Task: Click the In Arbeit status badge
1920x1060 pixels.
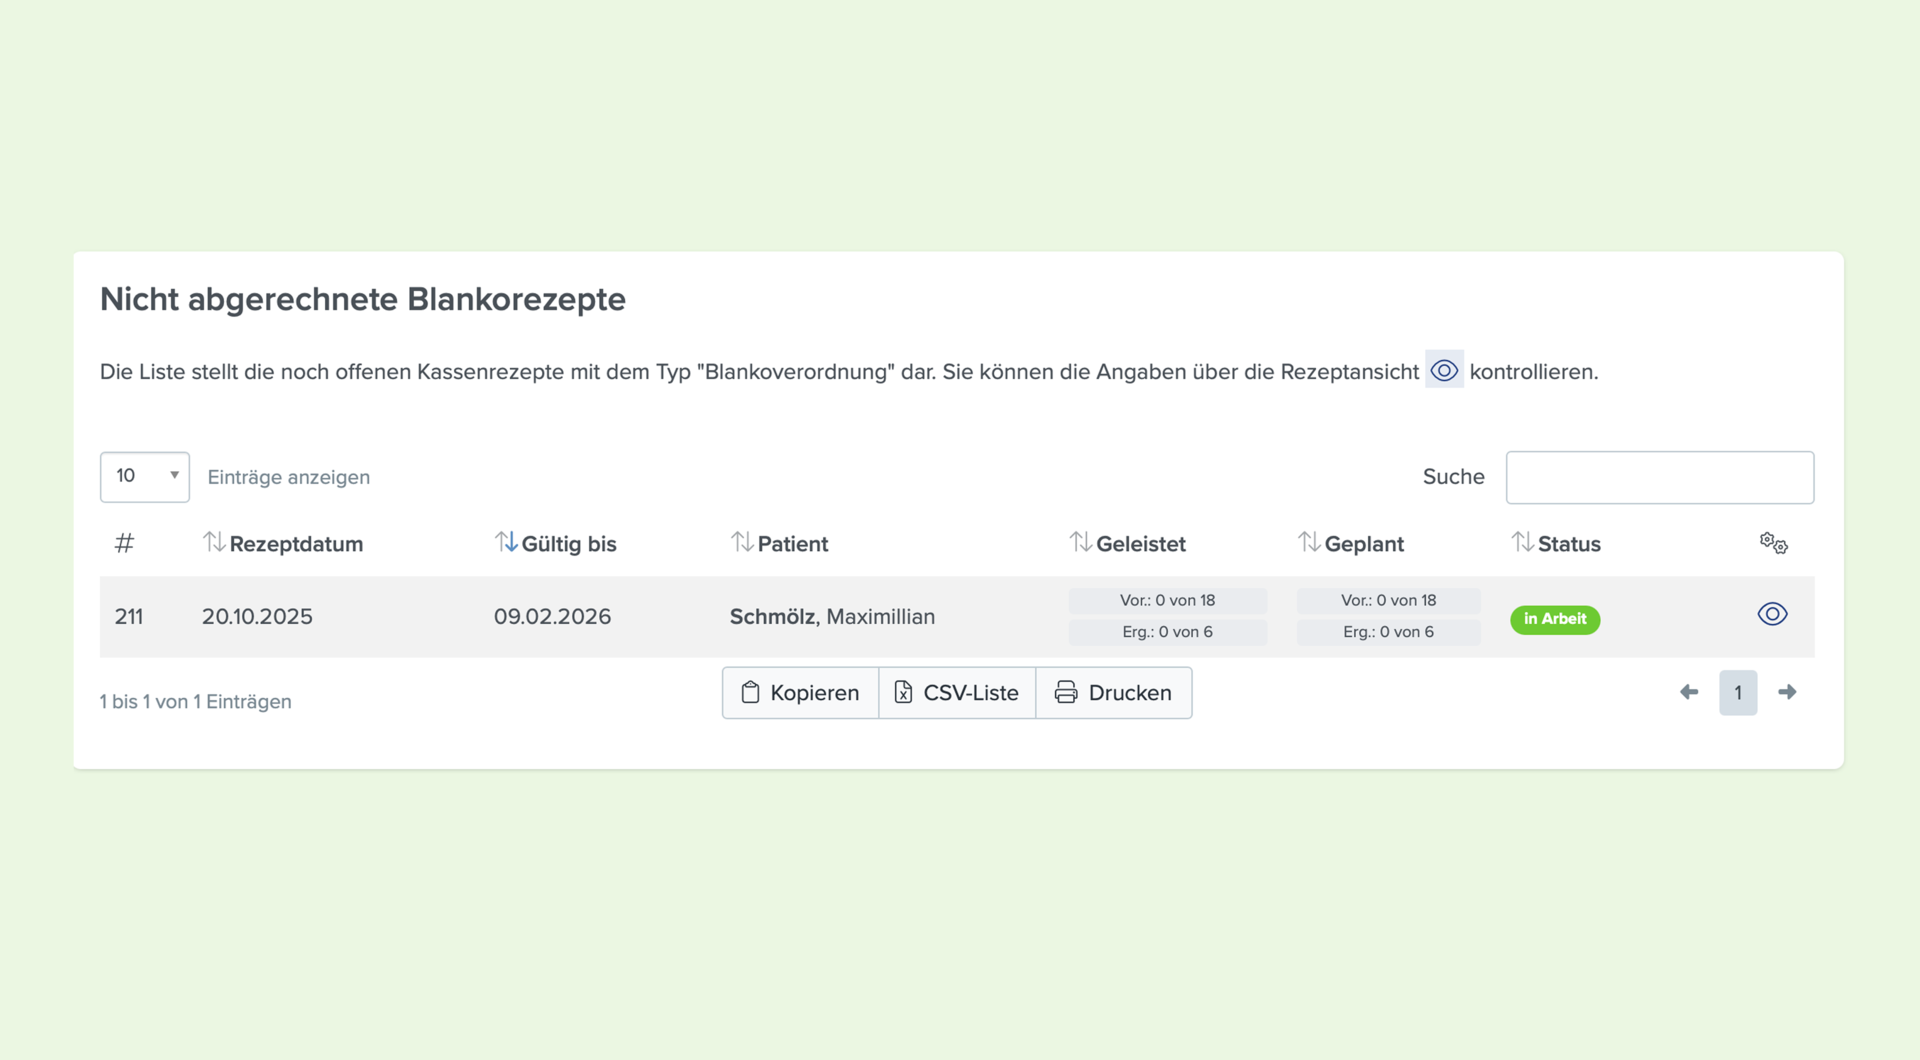Action: click(1555, 619)
